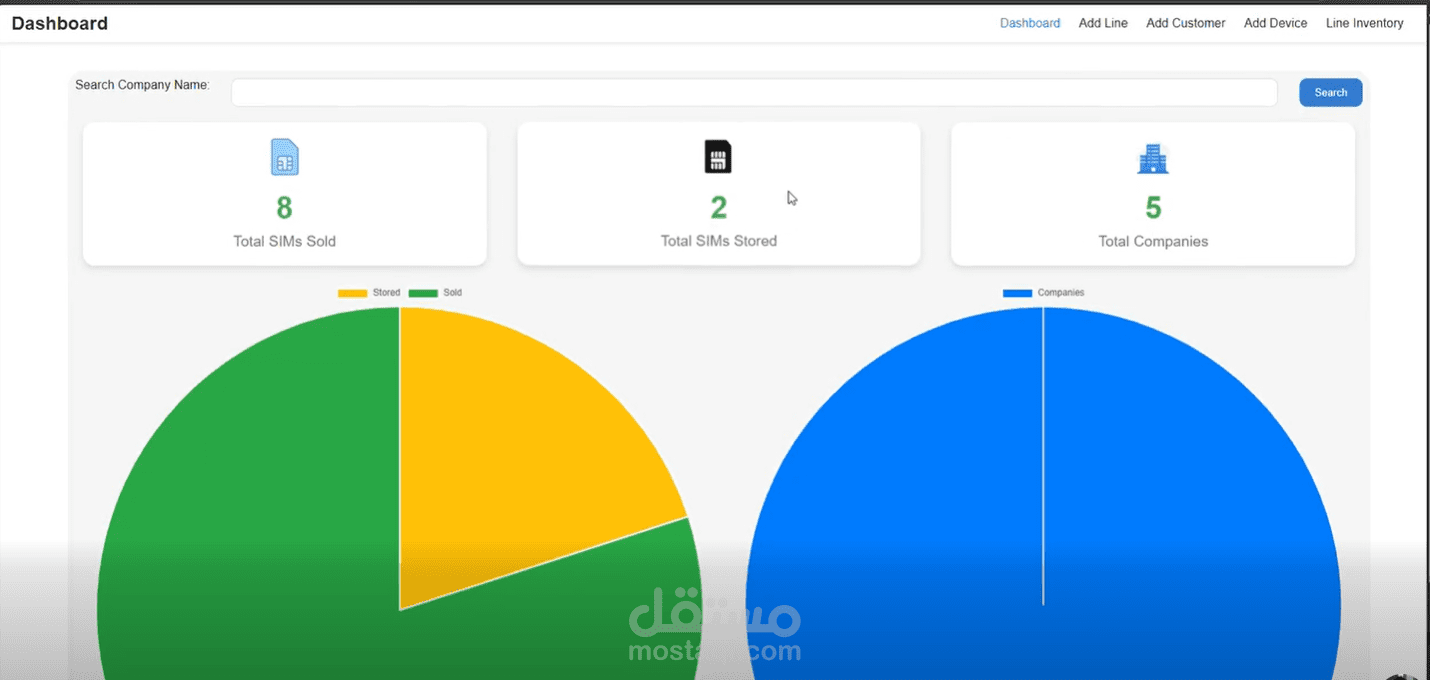1430x680 pixels.
Task: Click the number 2 stored count
Action: [x=719, y=208]
